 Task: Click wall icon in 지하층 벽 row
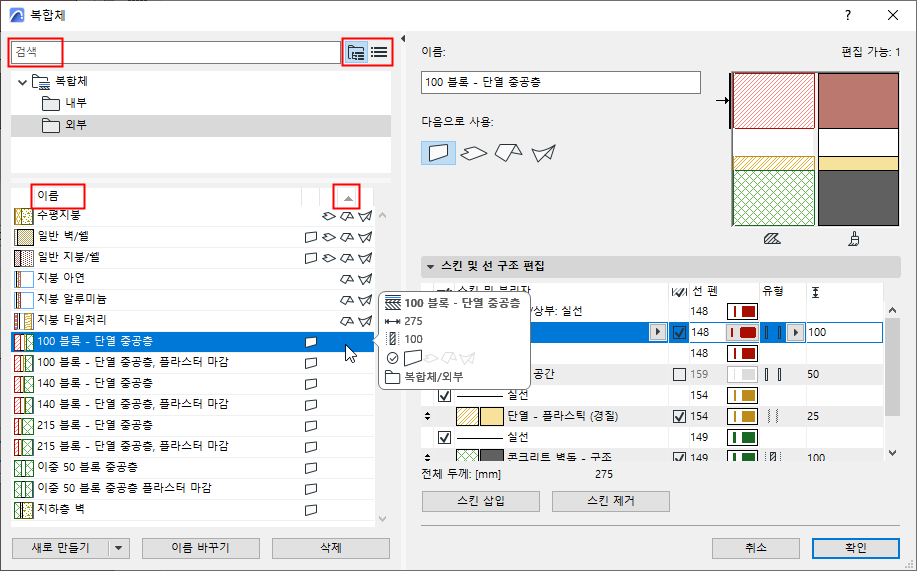tap(311, 510)
